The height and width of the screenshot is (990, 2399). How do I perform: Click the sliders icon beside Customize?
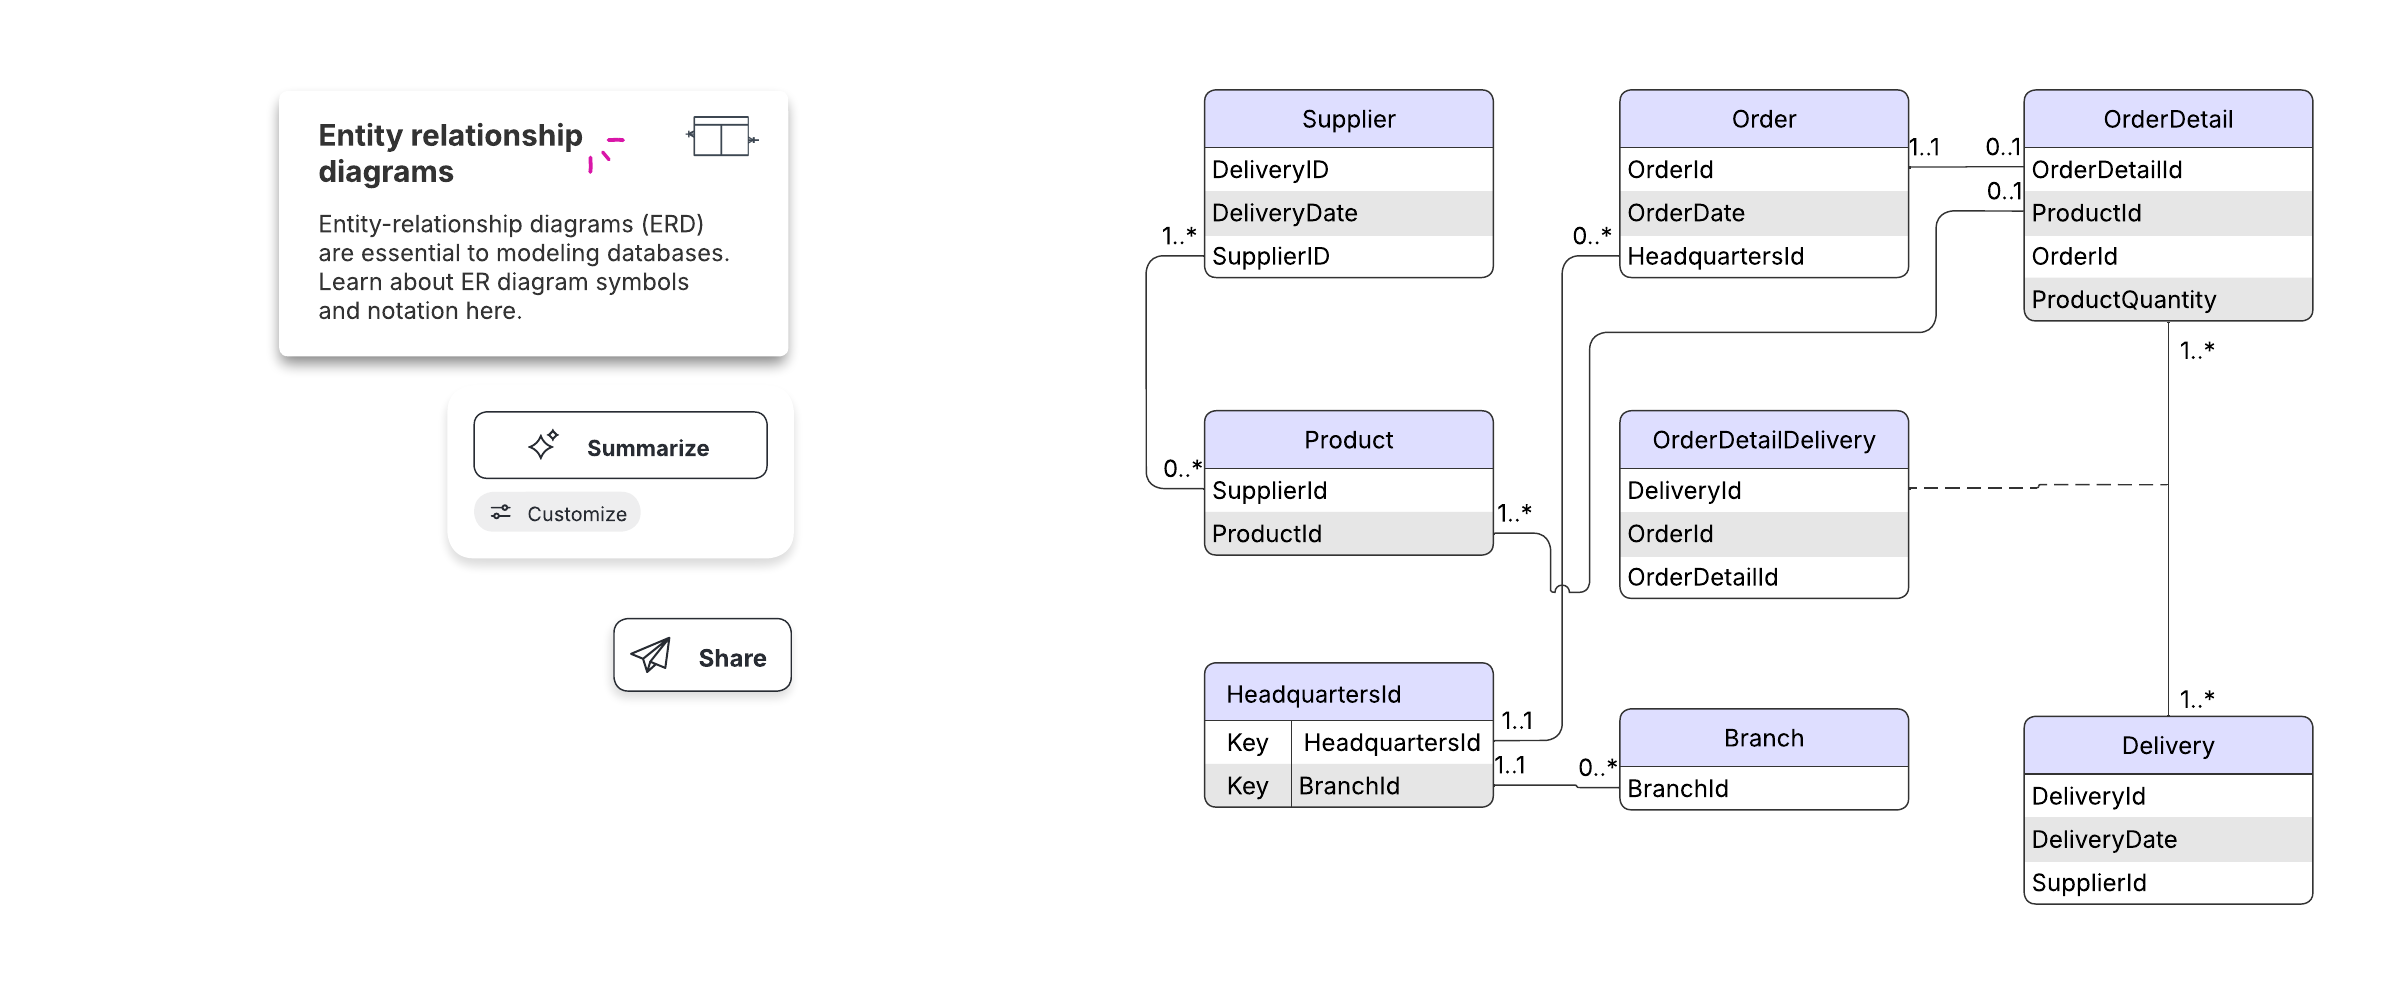pos(500,512)
